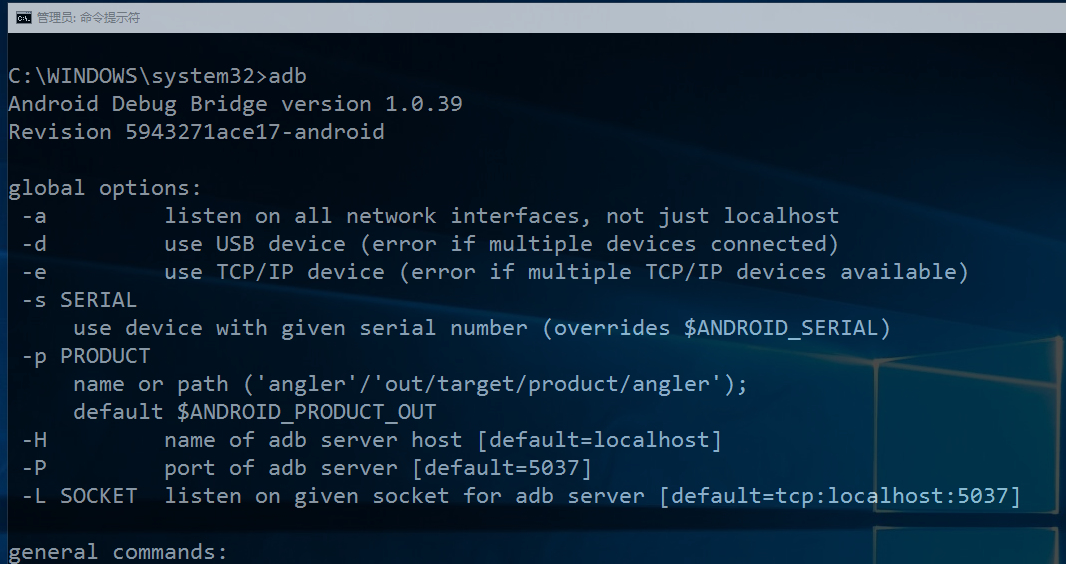
Task: Click the -L SOCKET option text
Action: 80,496
